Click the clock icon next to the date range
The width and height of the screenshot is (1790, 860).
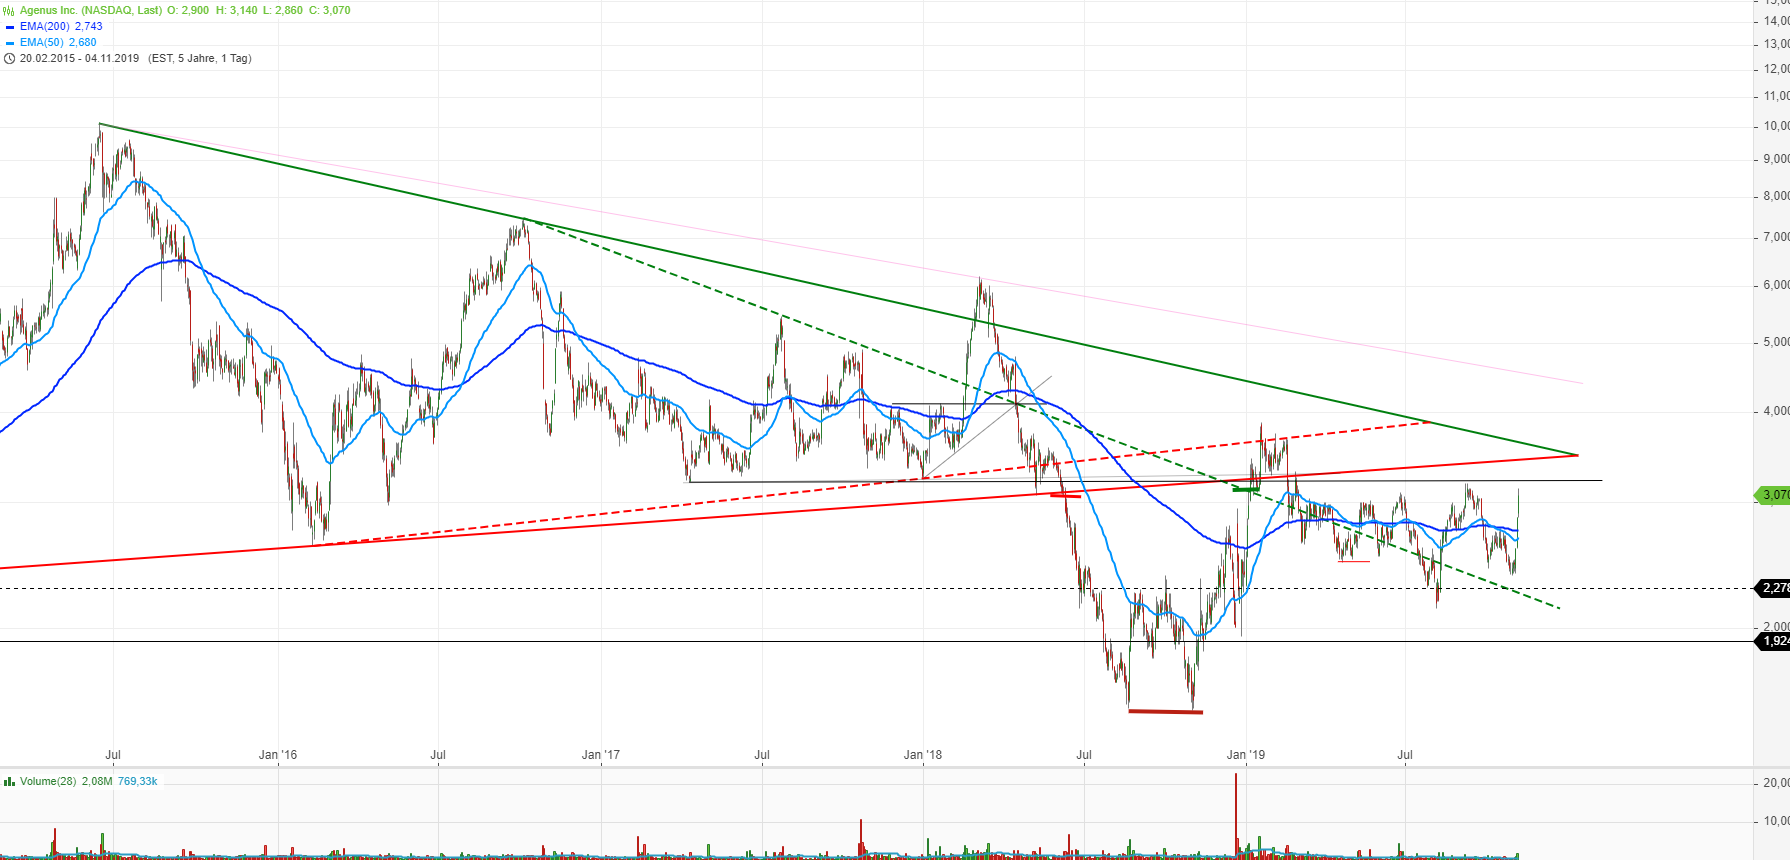[9, 58]
